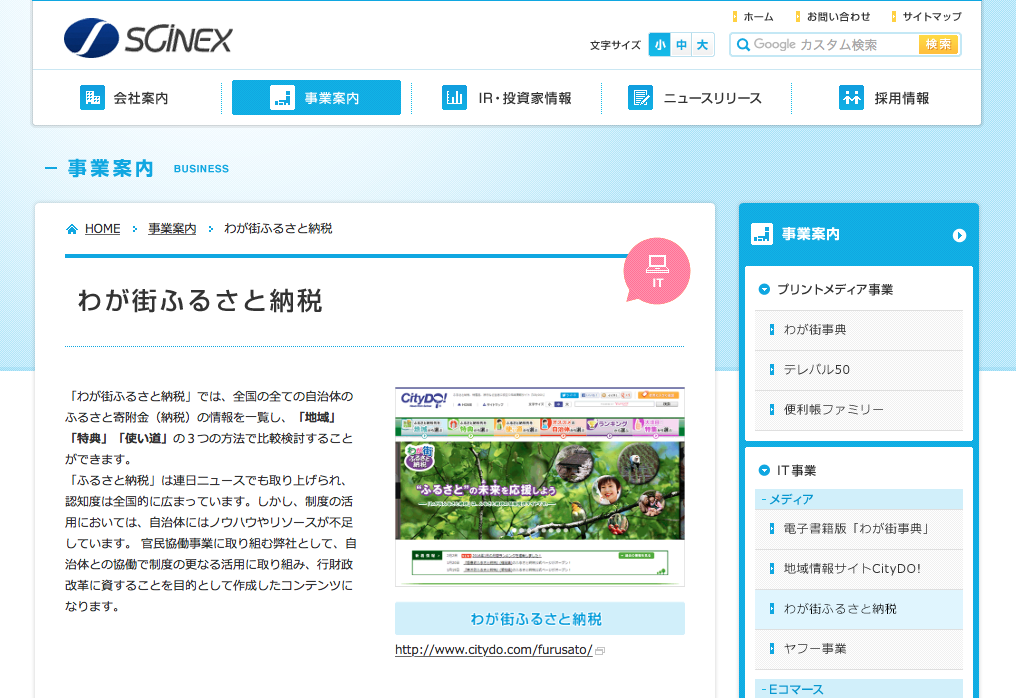Screen dimensions: 1016x698
Task: Click the Eコマース subsection label
Action: 859,689
